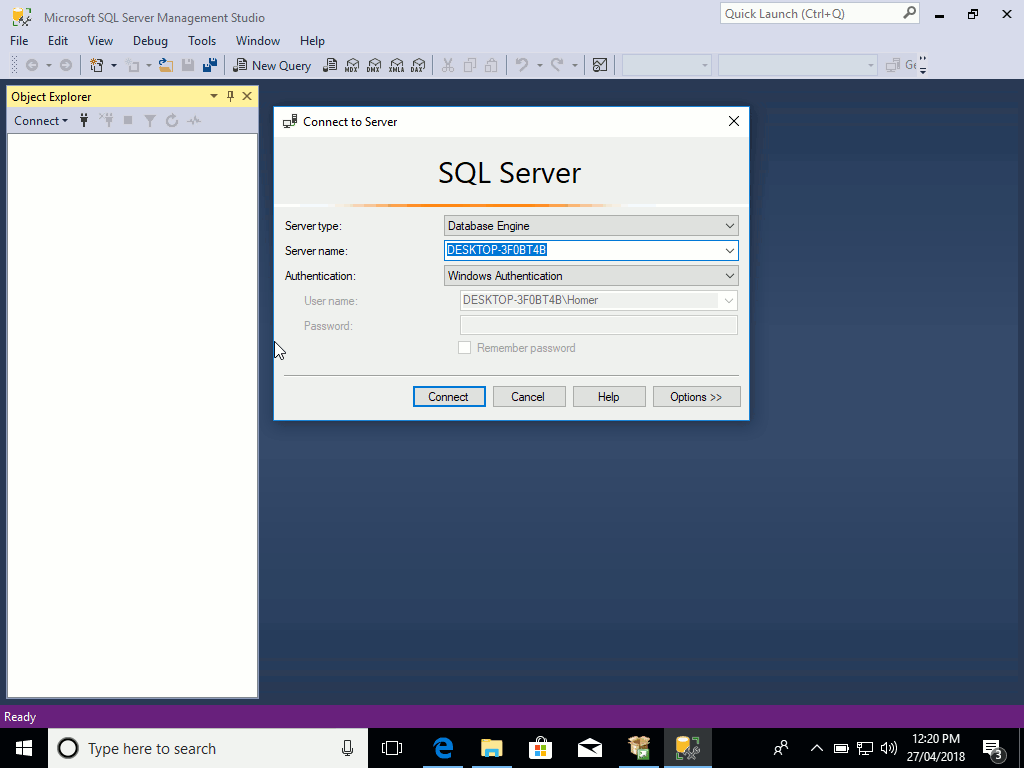Expand the Server name dropdown arrow

pyautogui.click(x=729, y=251)
